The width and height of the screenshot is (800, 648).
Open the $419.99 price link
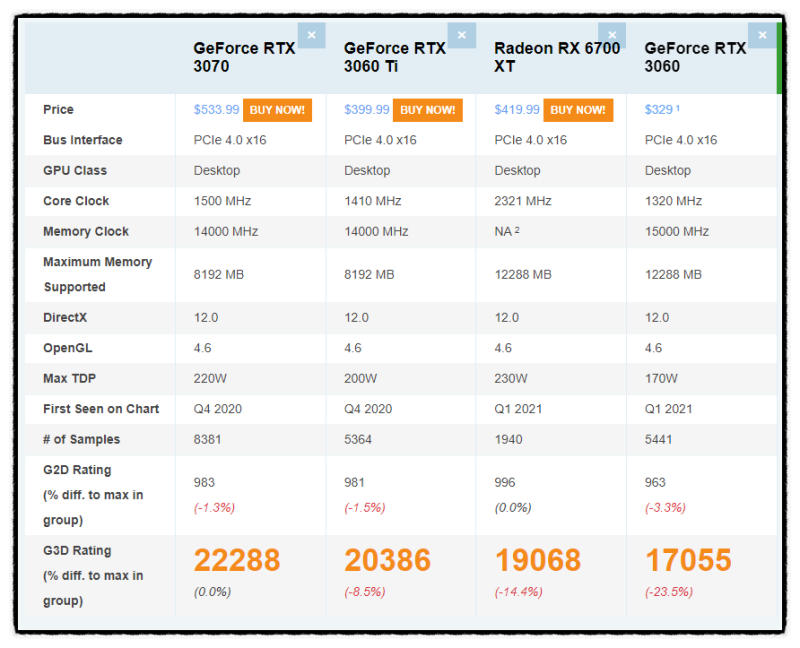click(x=517, y=110)
